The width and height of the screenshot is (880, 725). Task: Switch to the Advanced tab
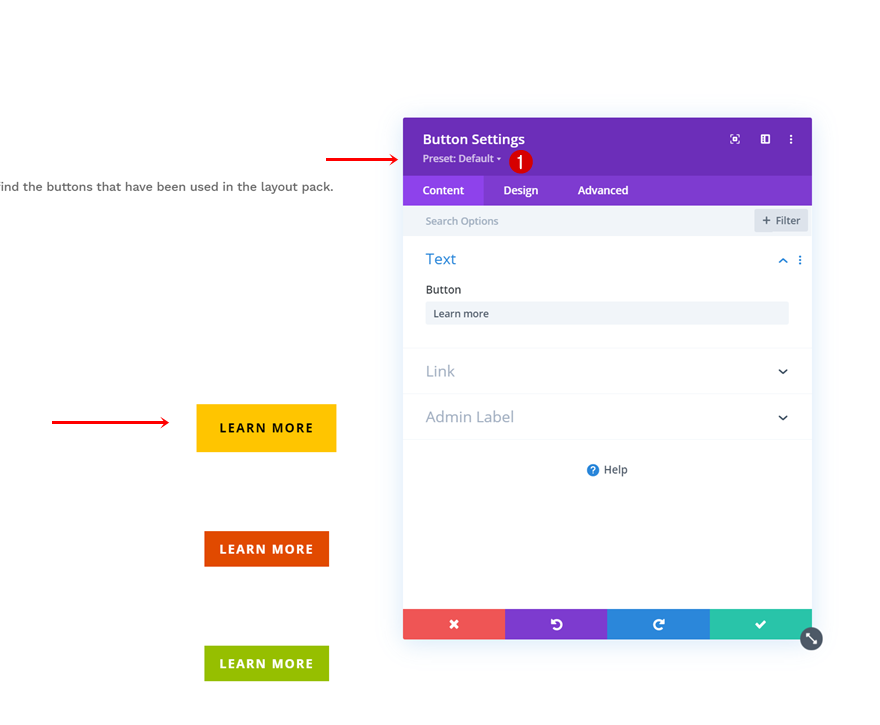(603, 191)
